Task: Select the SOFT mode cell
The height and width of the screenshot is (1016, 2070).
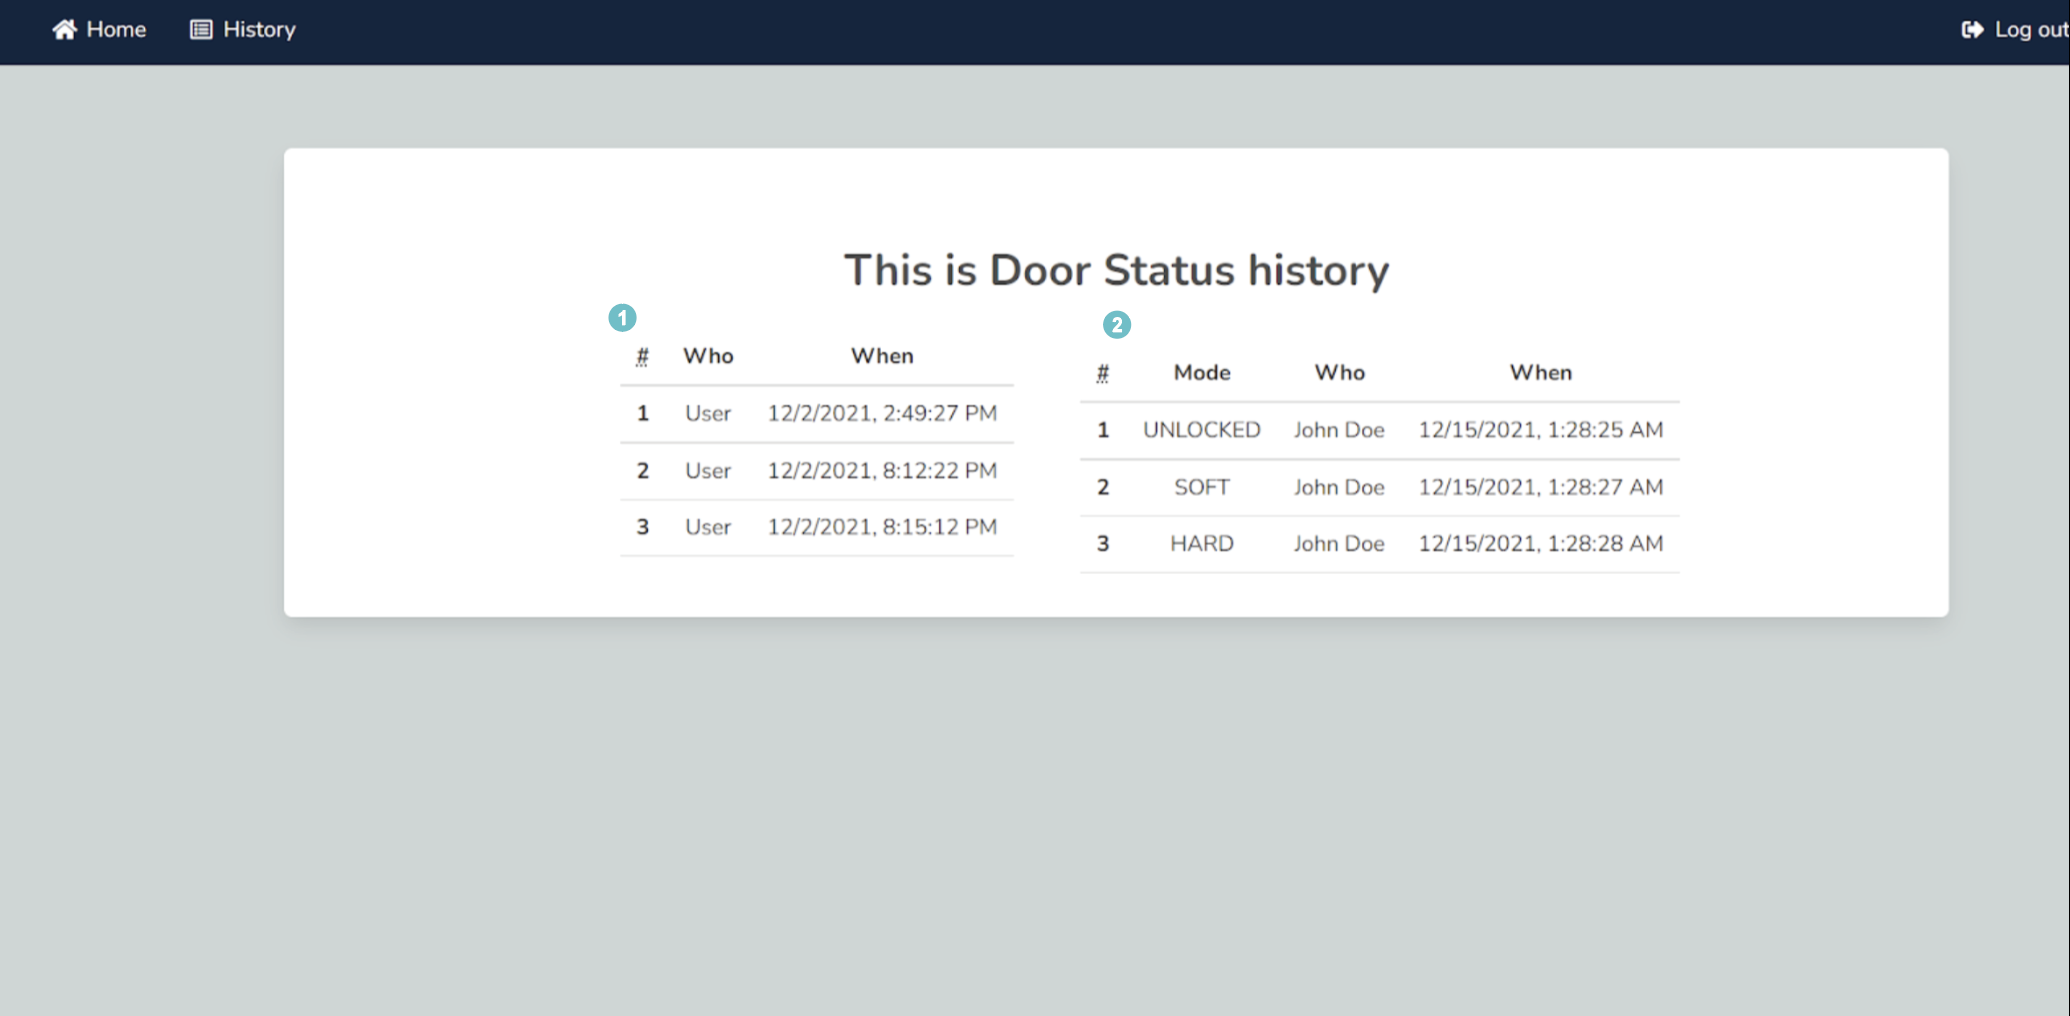Action: (x=1202, y=488)
